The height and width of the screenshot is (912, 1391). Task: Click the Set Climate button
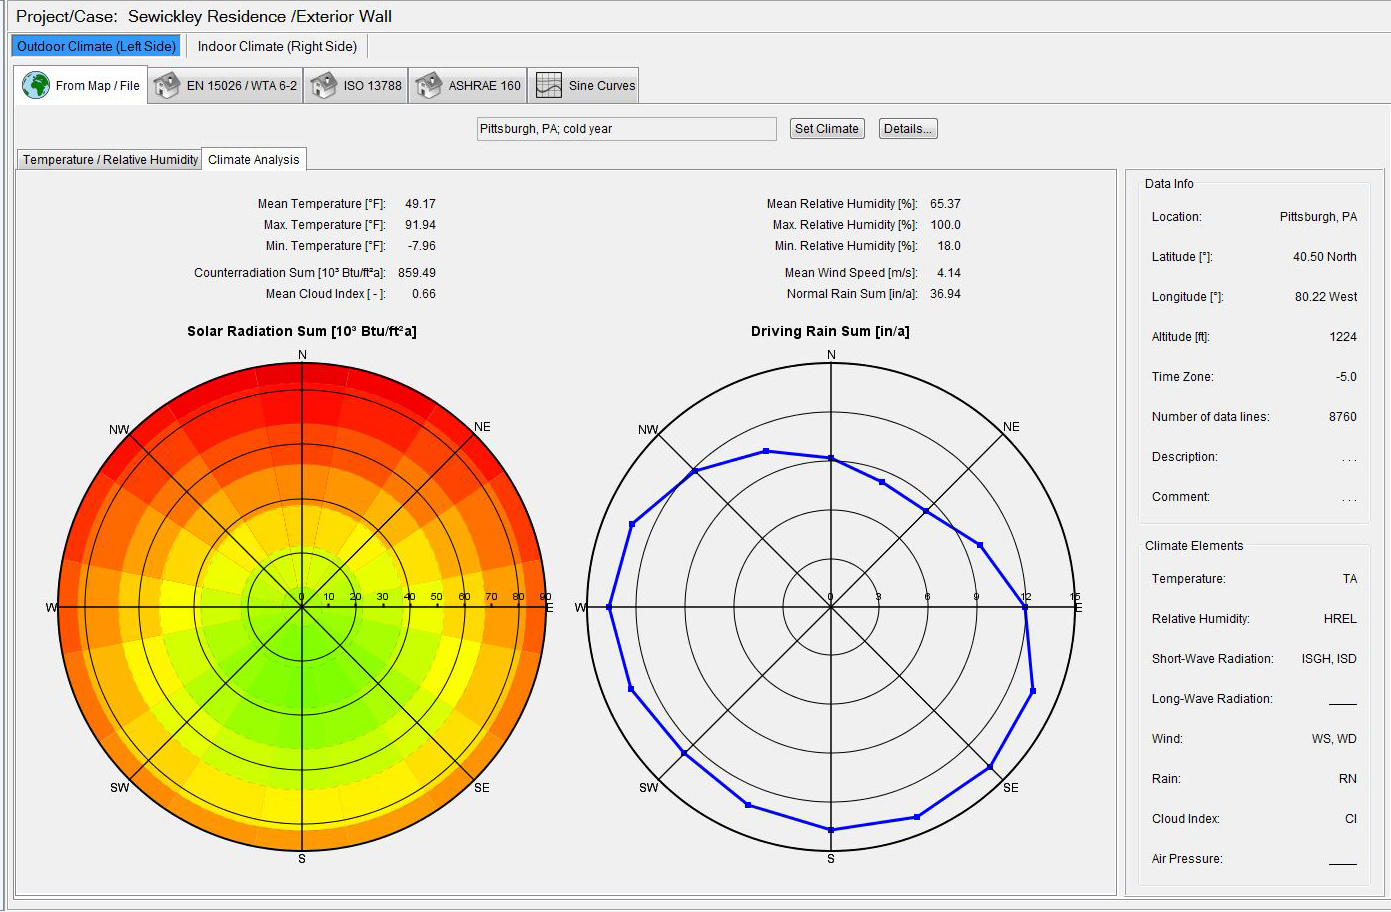tap(827, 128)
